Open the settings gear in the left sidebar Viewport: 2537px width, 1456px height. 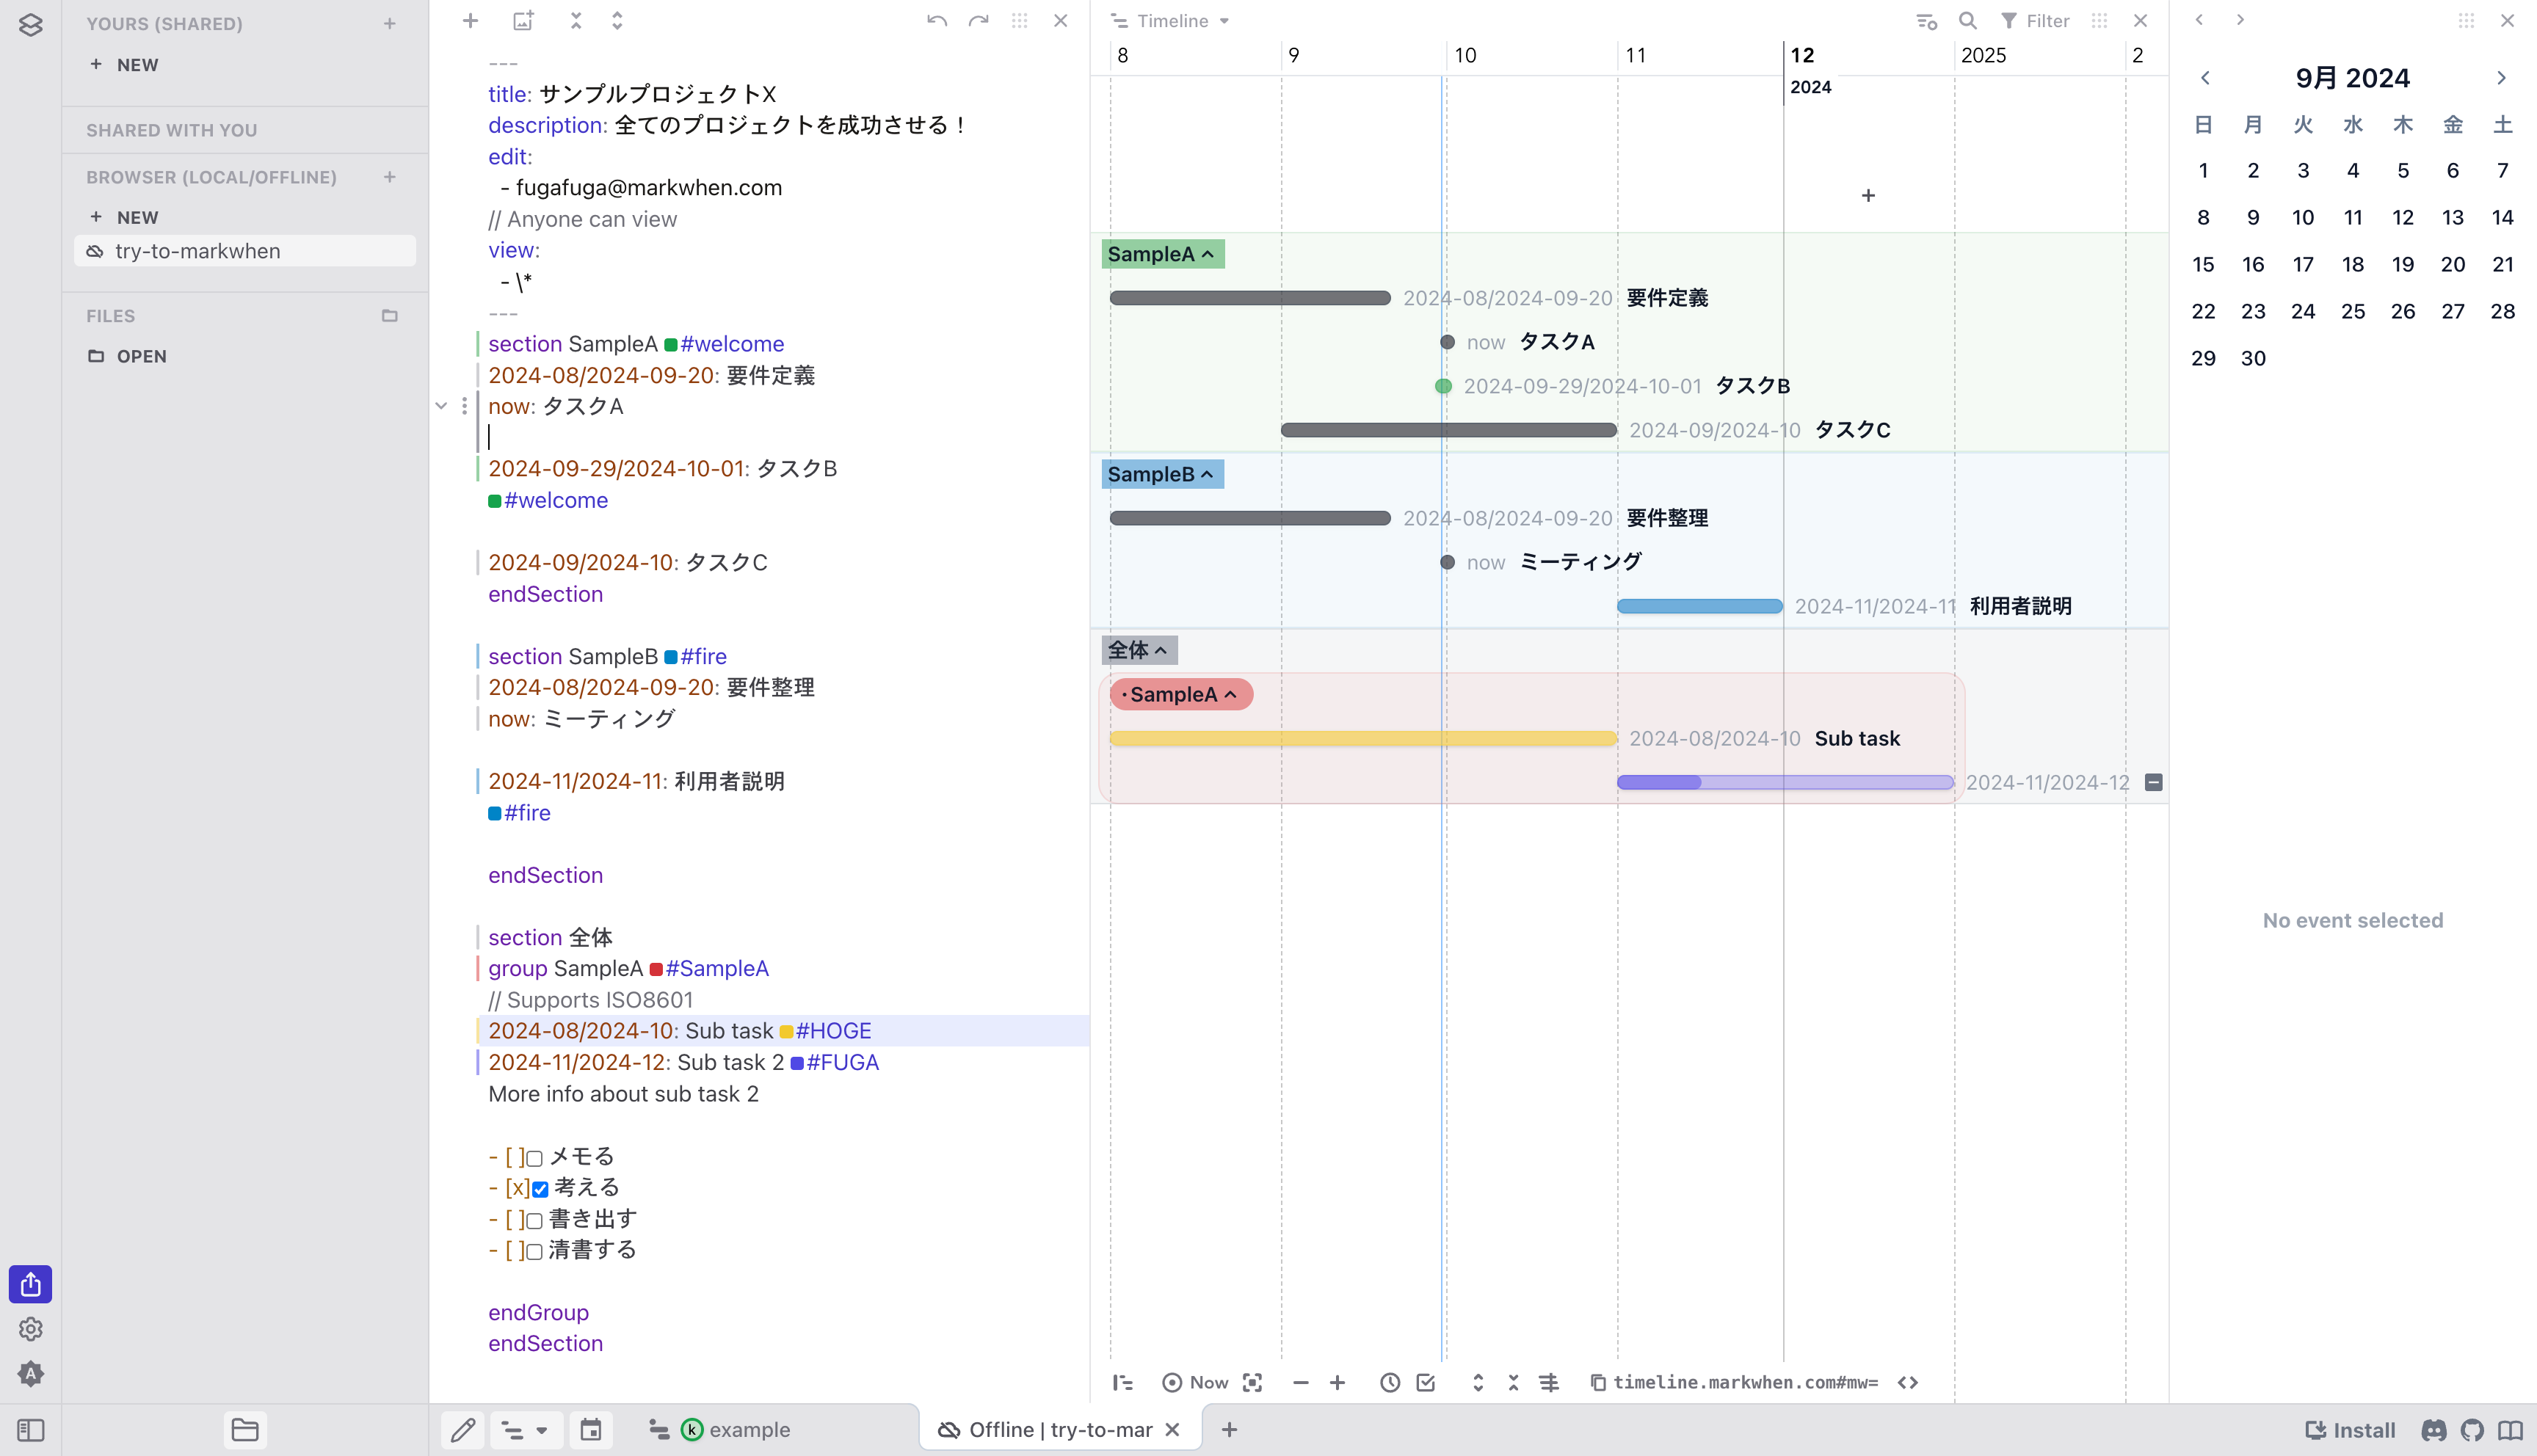click(30, 1330)
